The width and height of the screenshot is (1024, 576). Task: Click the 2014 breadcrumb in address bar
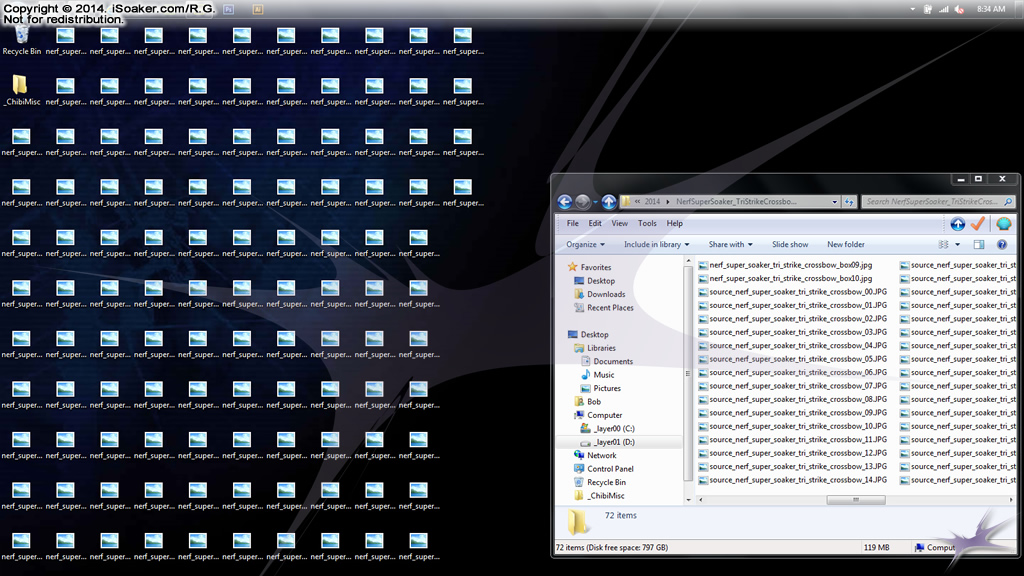(x=652, y=202)
